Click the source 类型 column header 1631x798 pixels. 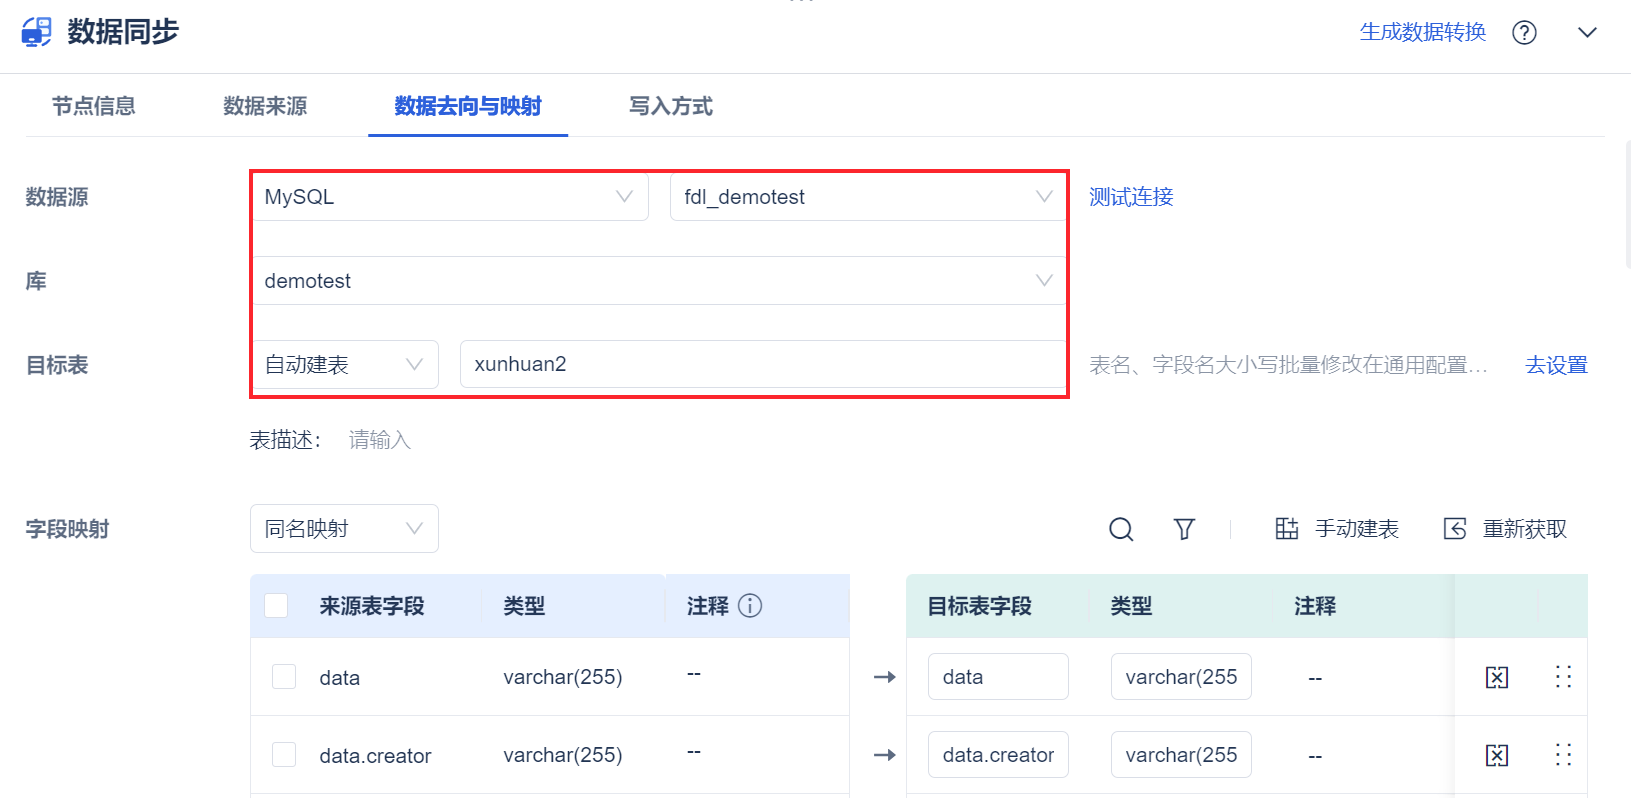(x=524, y=606)
